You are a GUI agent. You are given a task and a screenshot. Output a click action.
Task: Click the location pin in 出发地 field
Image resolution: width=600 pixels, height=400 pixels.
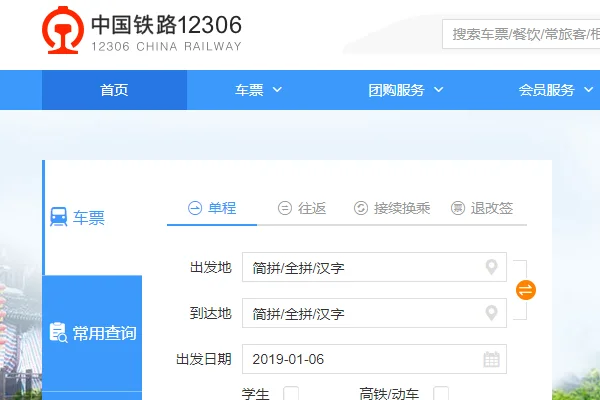(x=491, y=267)
